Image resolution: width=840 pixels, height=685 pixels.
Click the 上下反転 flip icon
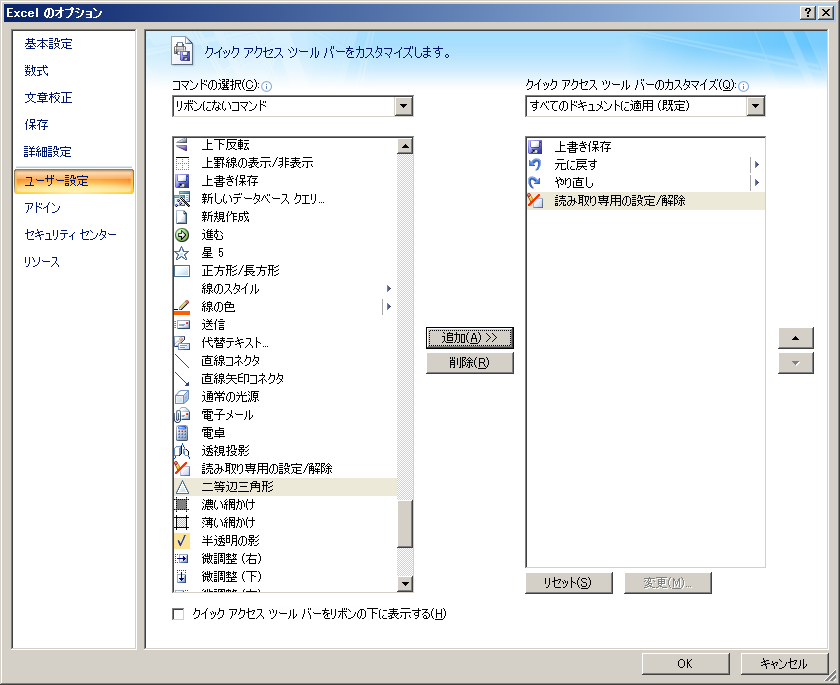coord(182,145)
